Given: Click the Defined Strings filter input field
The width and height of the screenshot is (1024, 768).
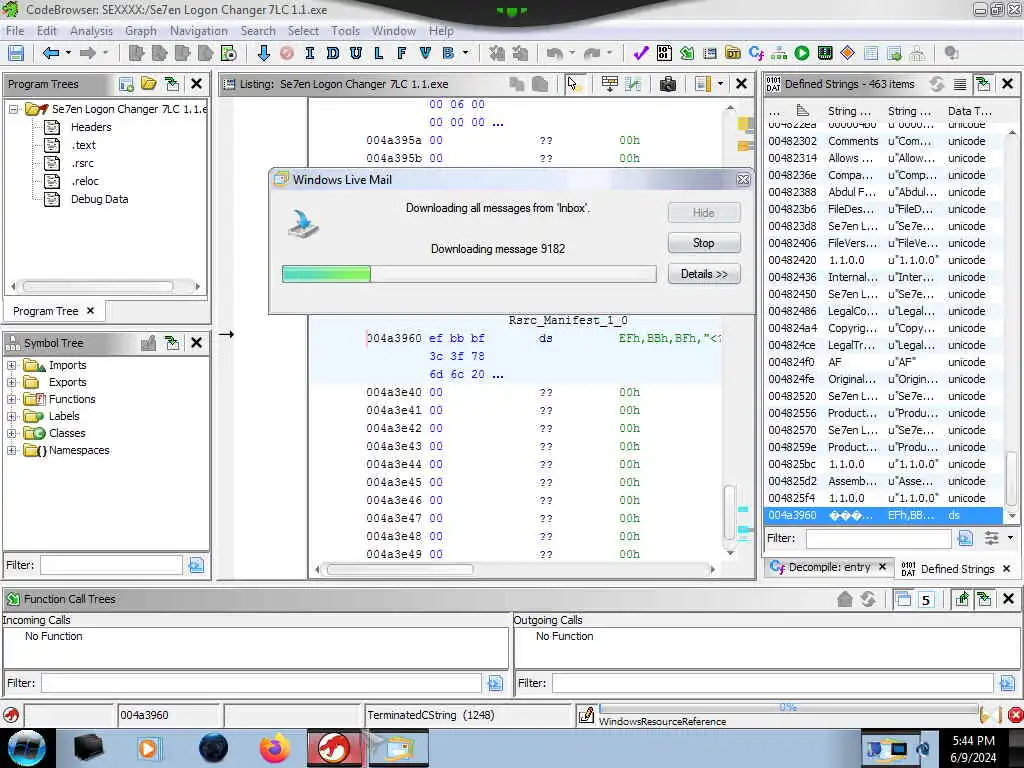Looking at the screenshot, I should pos(878,538).
